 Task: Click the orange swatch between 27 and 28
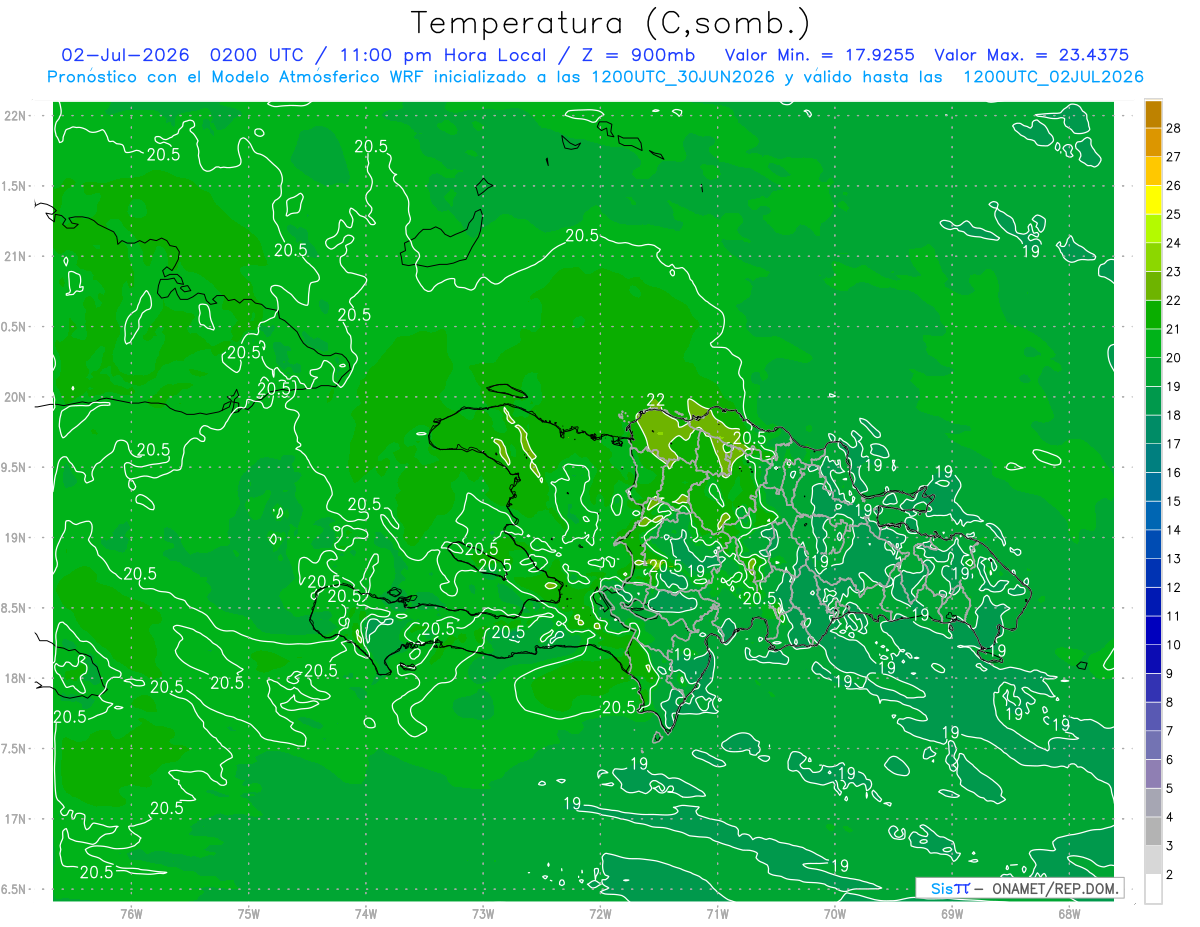point(1153,143)
